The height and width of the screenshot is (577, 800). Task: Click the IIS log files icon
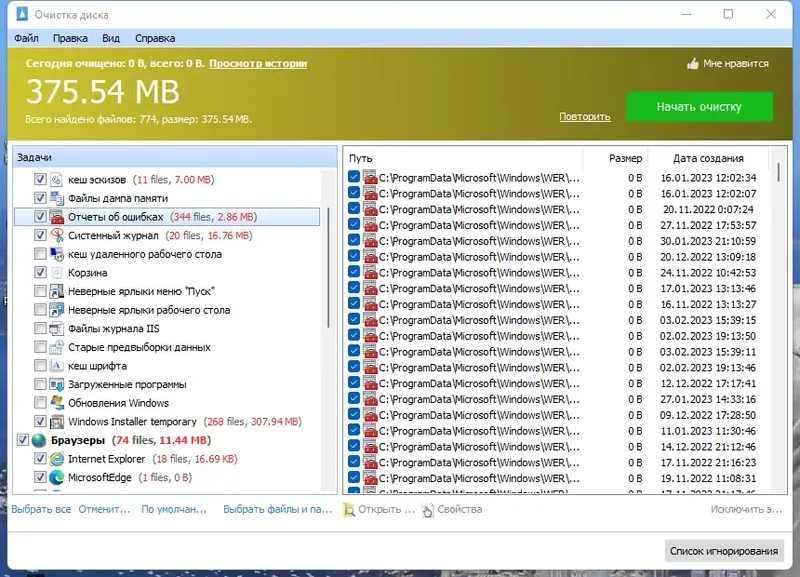point(57,329)
